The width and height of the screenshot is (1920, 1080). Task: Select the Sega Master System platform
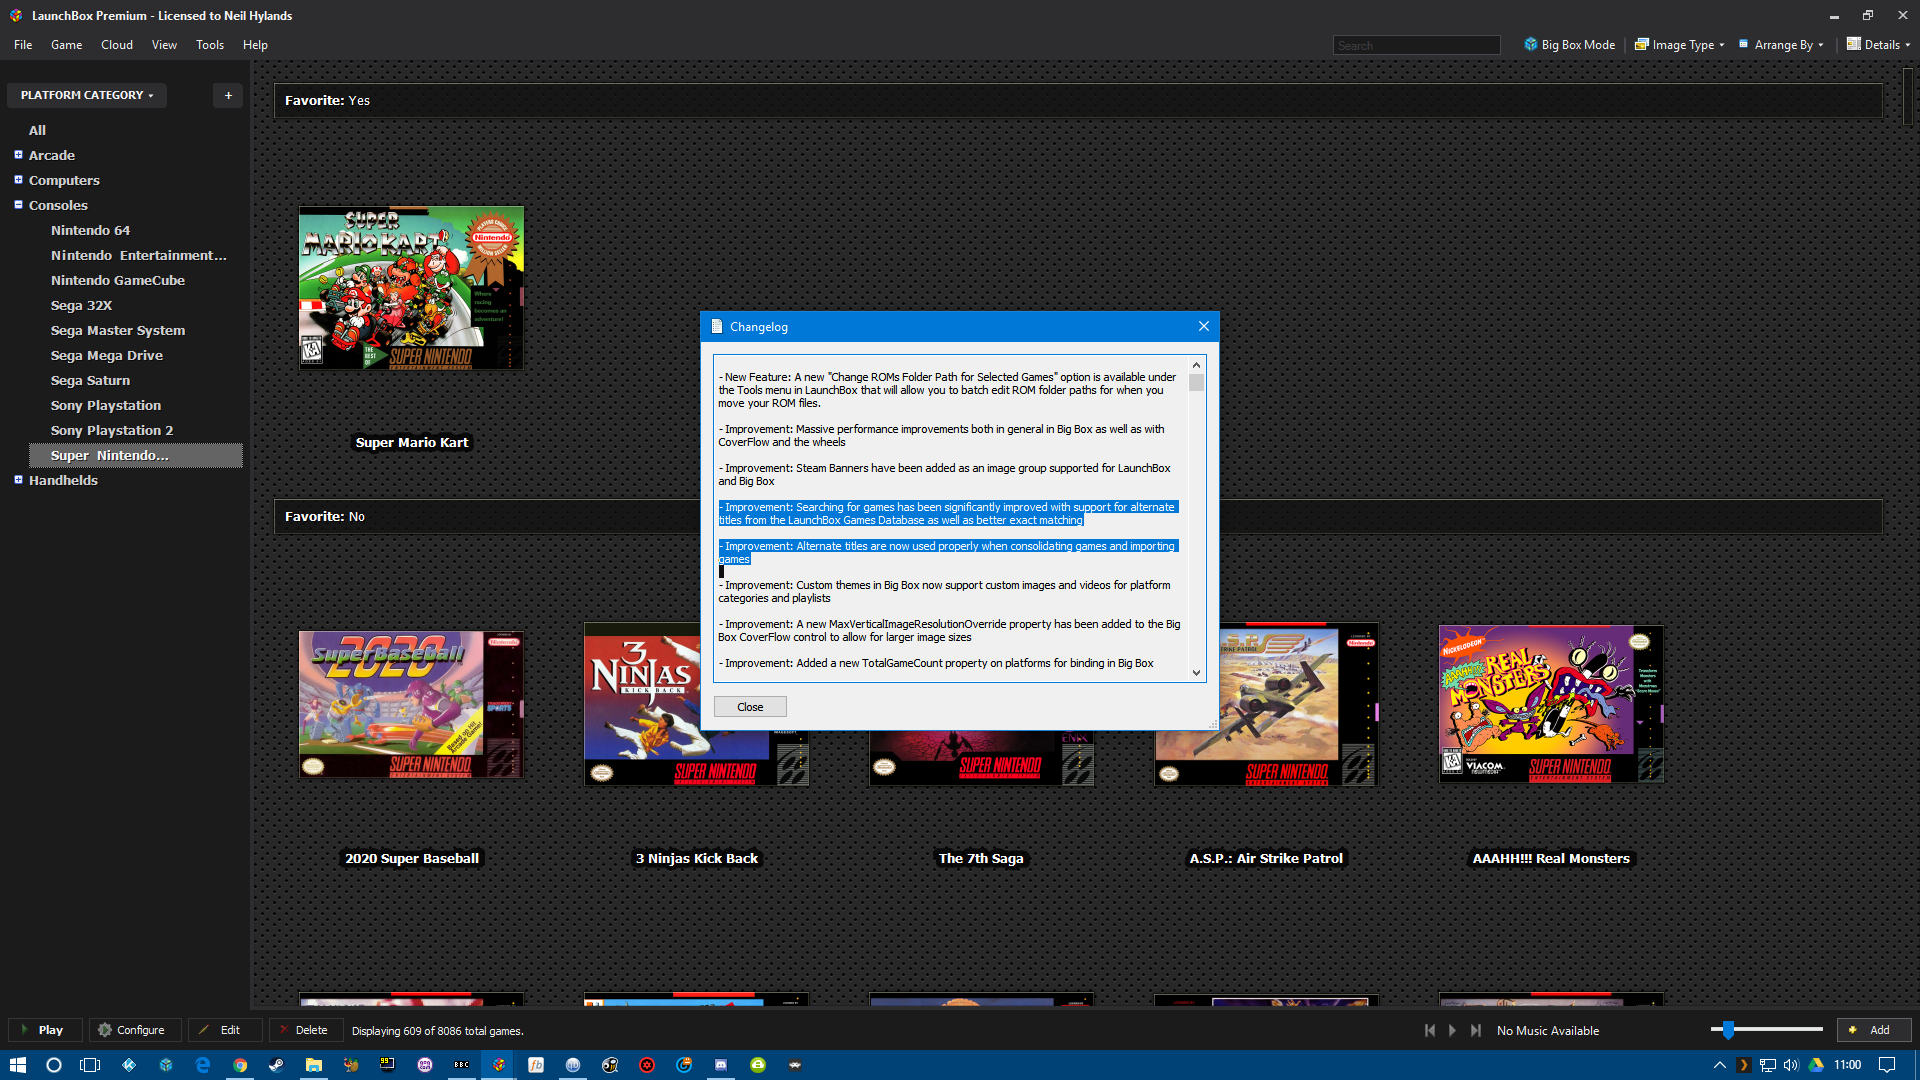[x=118, y=330]
